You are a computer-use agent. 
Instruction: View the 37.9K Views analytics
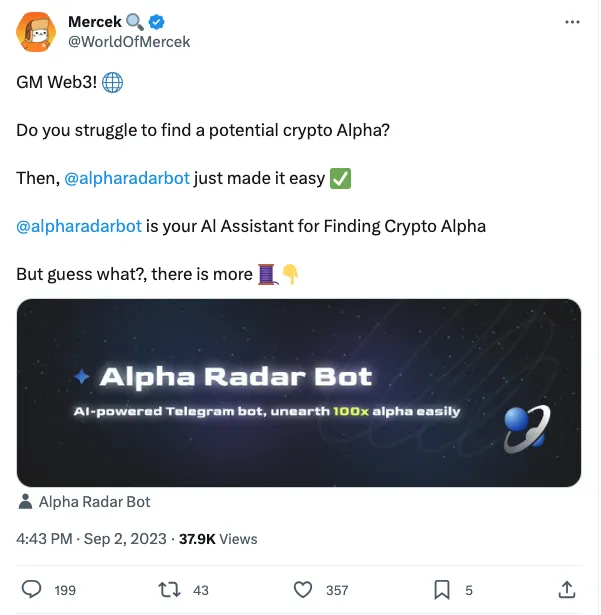click(x=218, y=539)
